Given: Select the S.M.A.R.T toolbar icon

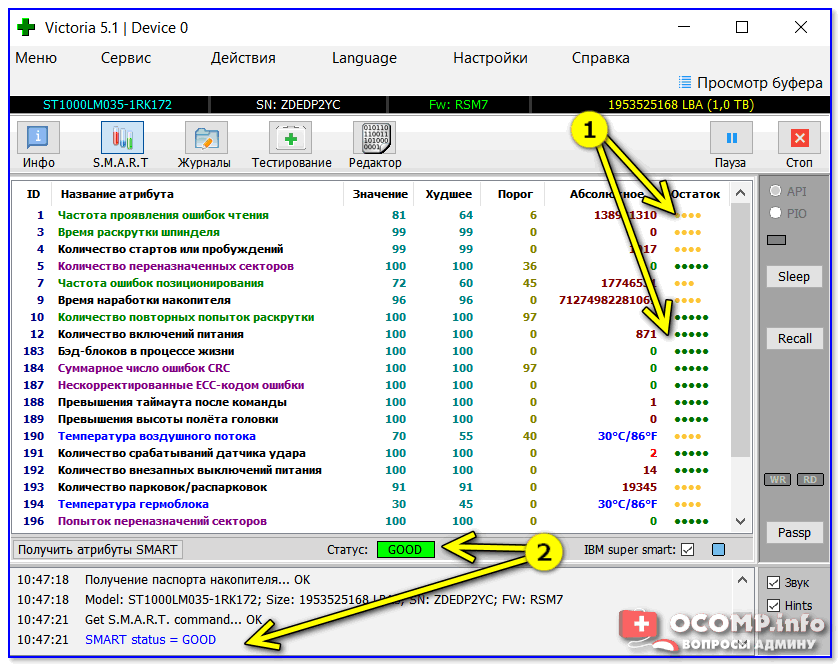Looking at the screenshot, I should [x=121, y=138].
